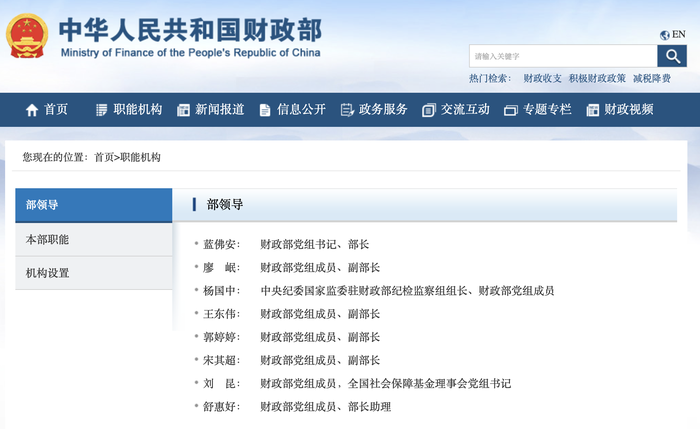The image size is (700, 429).
Task: Select 政务服务 in the navigation bar
Action: [383, 109]
